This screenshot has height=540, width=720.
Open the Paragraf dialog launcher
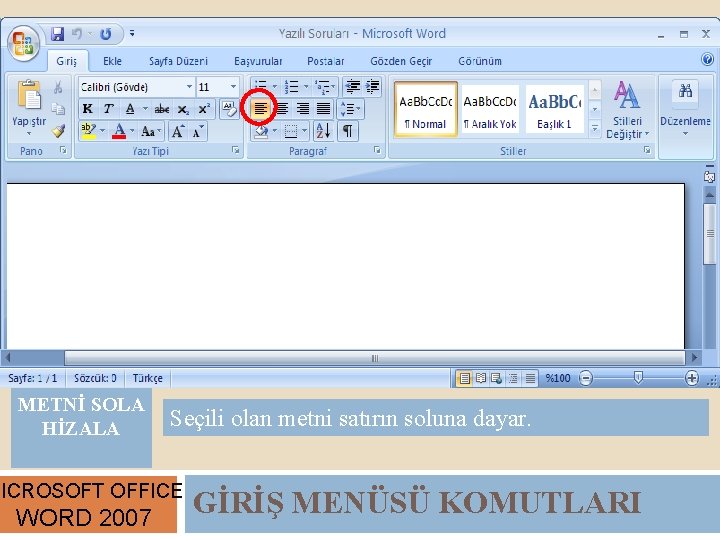click(377, 150)
